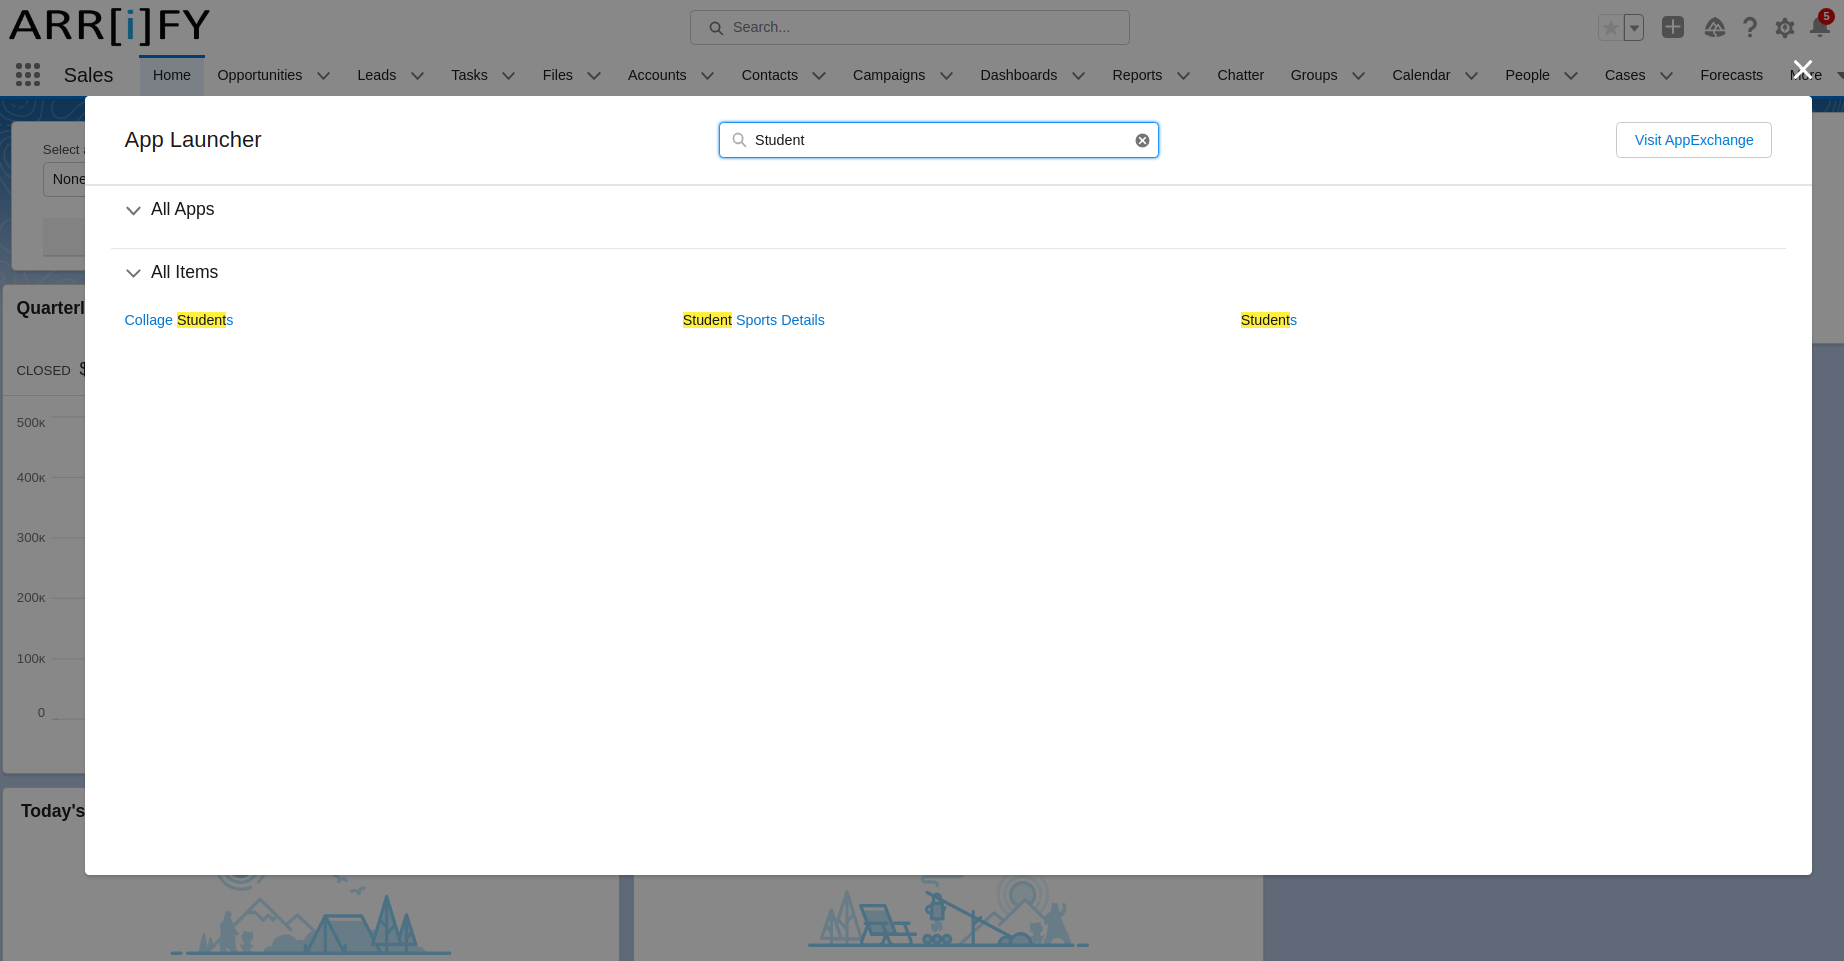Expand the Leads tab dropdown chevron
The width and height of the screenshot is (1844, 961).
click(417, 76)
